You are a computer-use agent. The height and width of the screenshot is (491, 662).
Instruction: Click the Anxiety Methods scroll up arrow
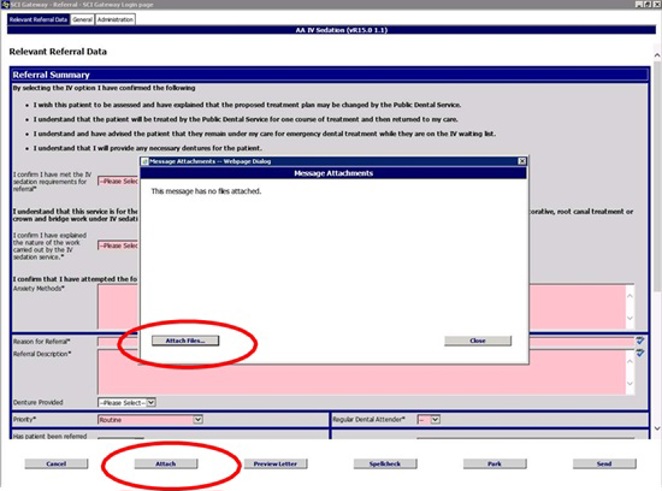(x=629, y=296)
